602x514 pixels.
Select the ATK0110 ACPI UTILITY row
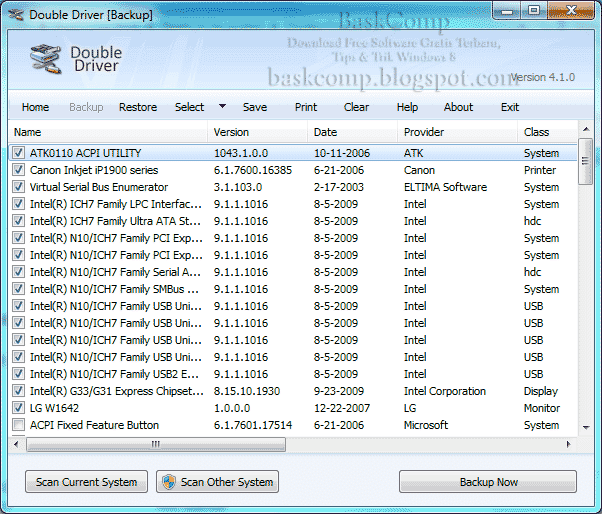tap(293, 153)
